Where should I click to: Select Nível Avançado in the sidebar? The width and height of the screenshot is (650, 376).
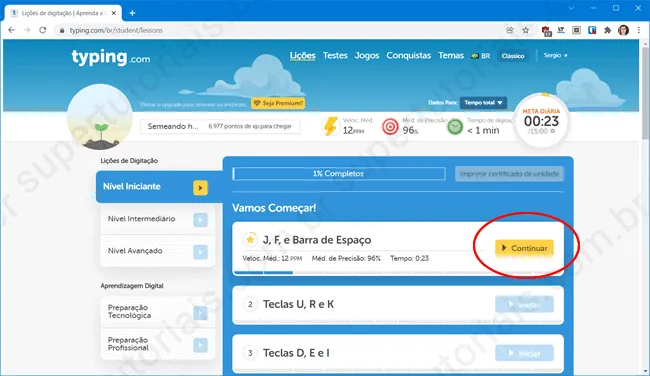(158, 251)
